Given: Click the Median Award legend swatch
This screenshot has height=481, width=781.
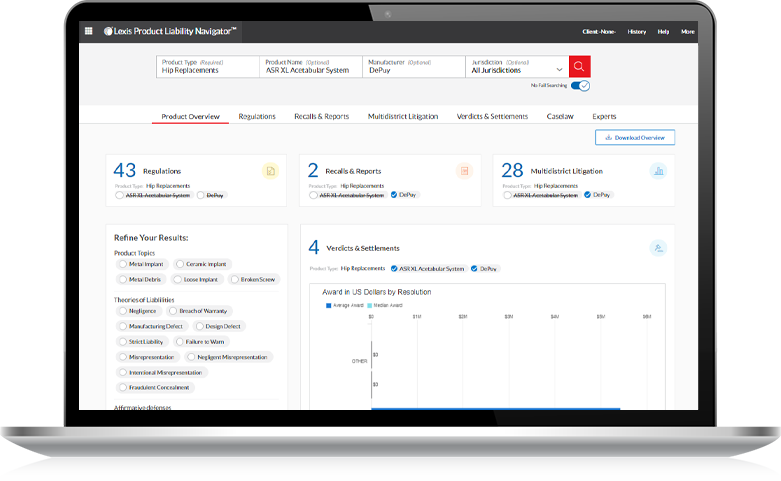Looking at the screenshot, I should [x=370, y=305].
